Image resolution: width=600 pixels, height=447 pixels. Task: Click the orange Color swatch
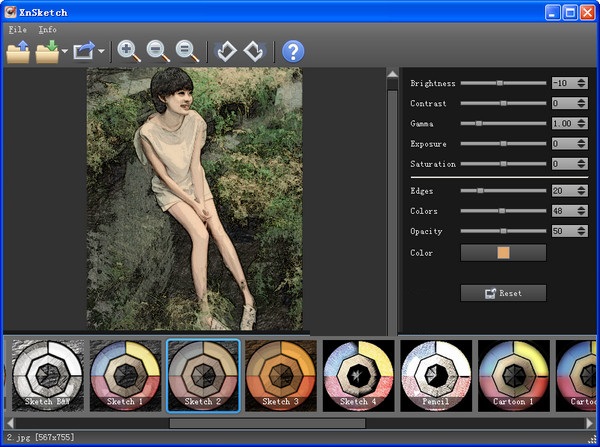click(x=503, y=253)
